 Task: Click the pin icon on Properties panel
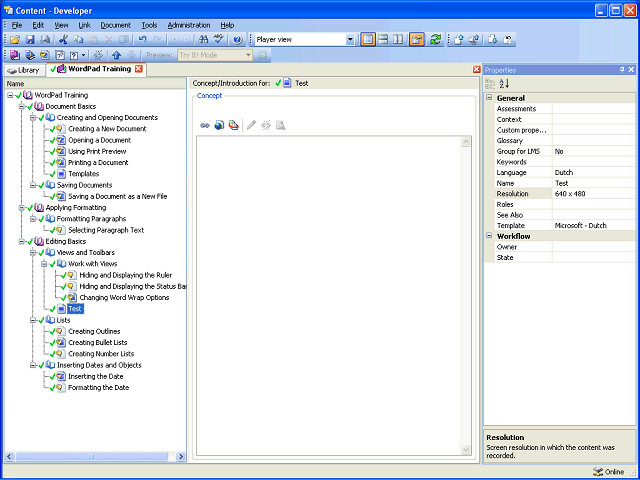(622, 70)
